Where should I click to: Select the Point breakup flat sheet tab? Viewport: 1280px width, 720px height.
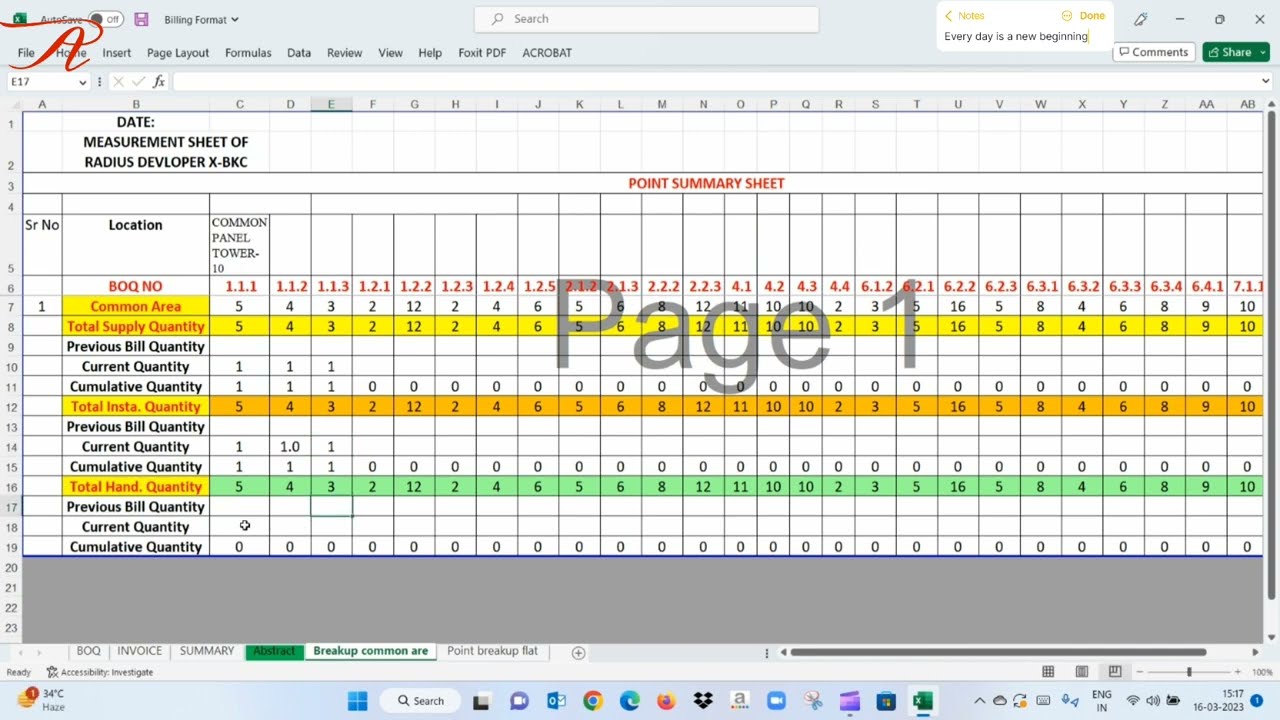pos(492,651)
